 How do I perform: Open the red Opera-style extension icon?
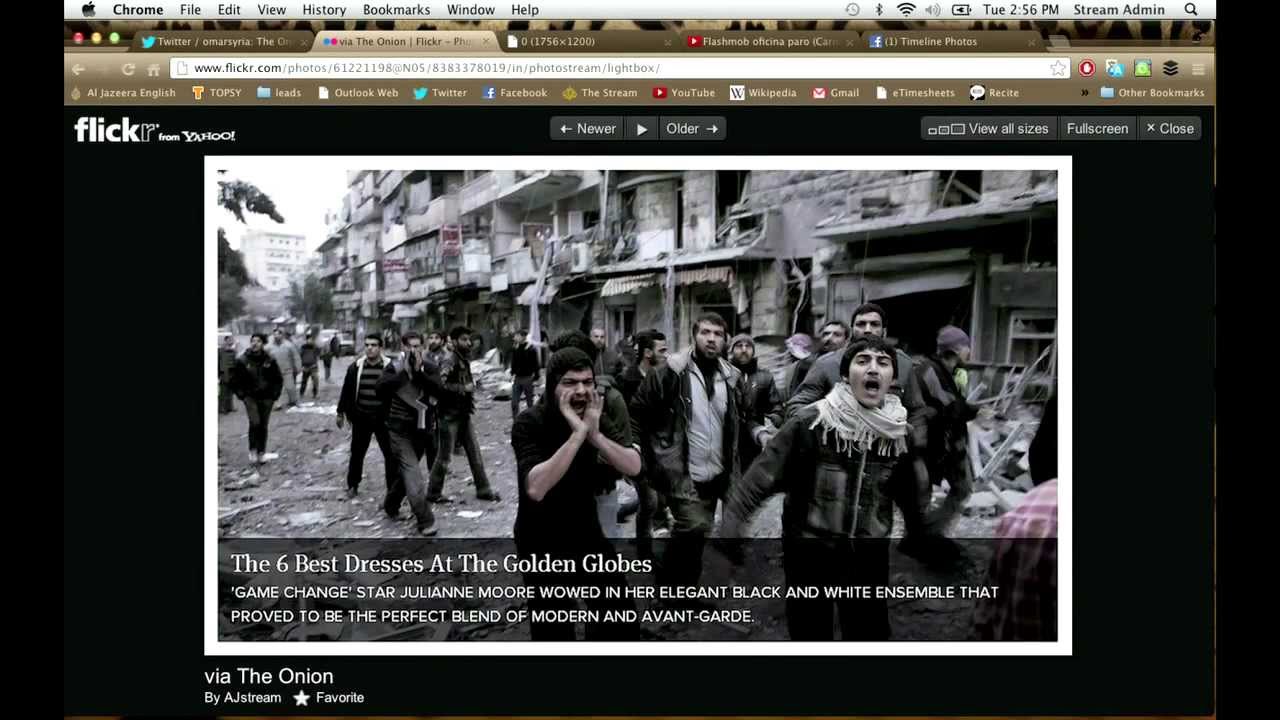pos(1087,68)
